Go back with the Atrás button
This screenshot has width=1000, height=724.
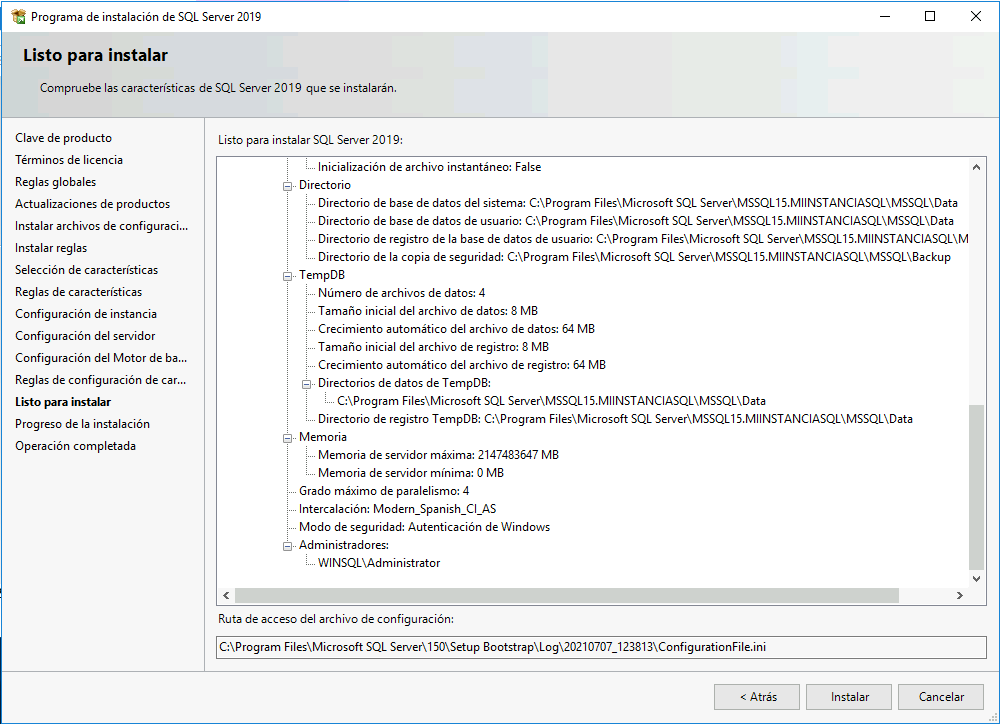click(x=757, y=697)
